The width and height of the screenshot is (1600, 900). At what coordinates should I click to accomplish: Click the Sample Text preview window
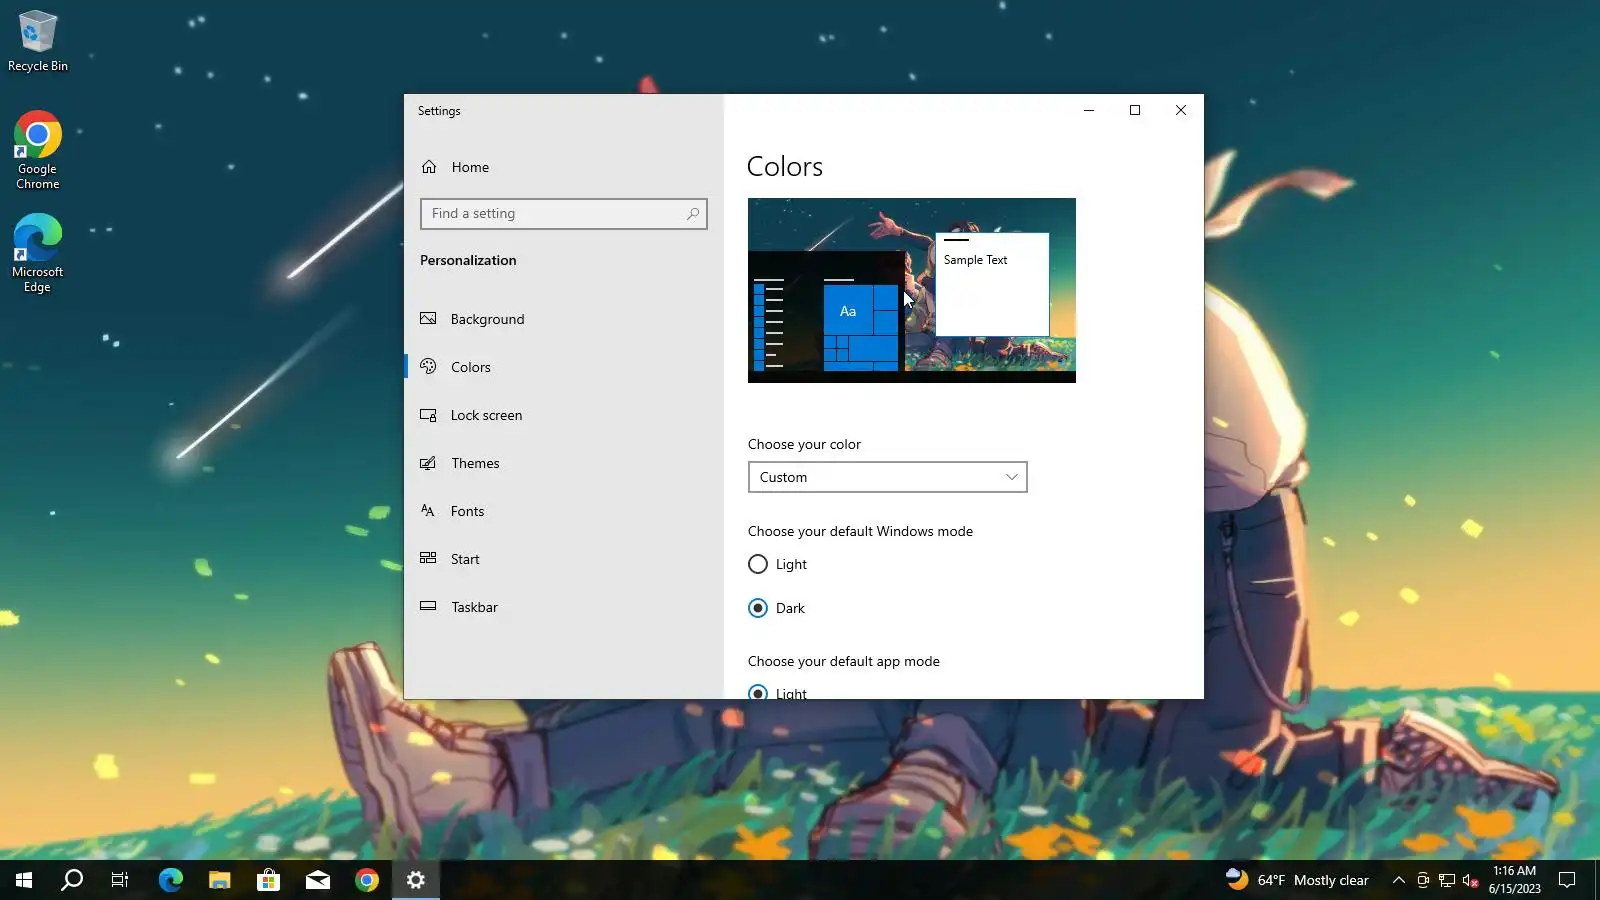(x=992, y=285)
